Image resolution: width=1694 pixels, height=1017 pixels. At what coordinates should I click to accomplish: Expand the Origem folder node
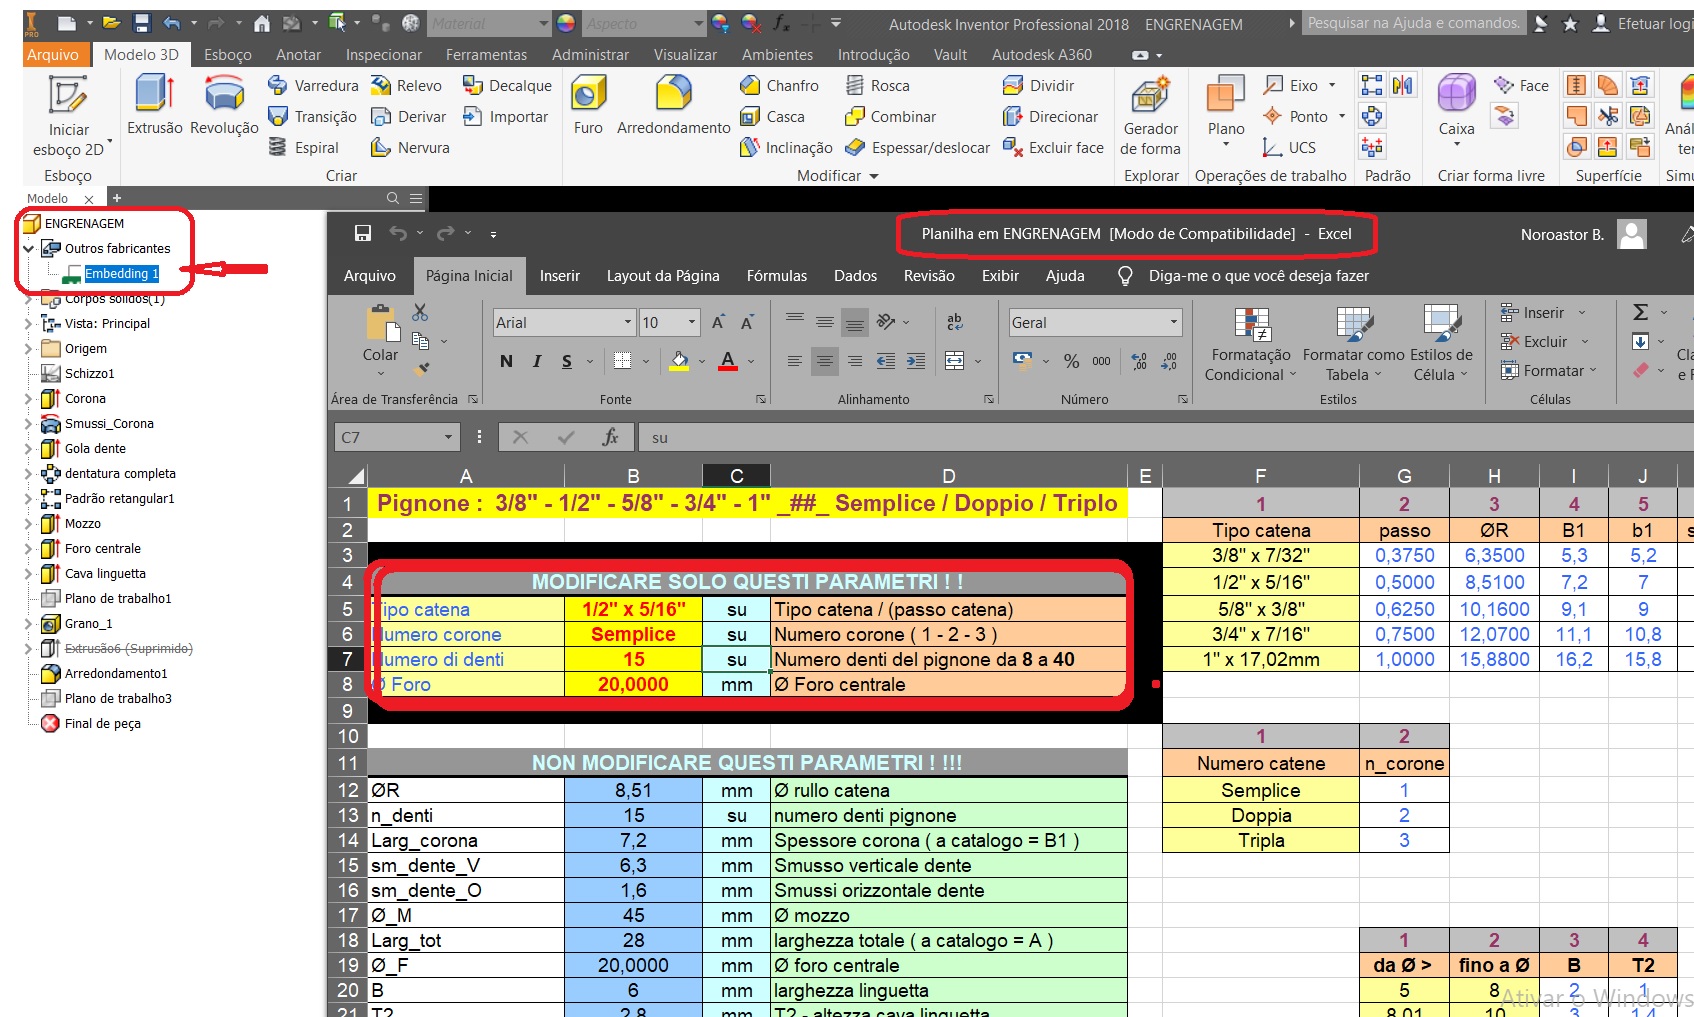[28, 349]
